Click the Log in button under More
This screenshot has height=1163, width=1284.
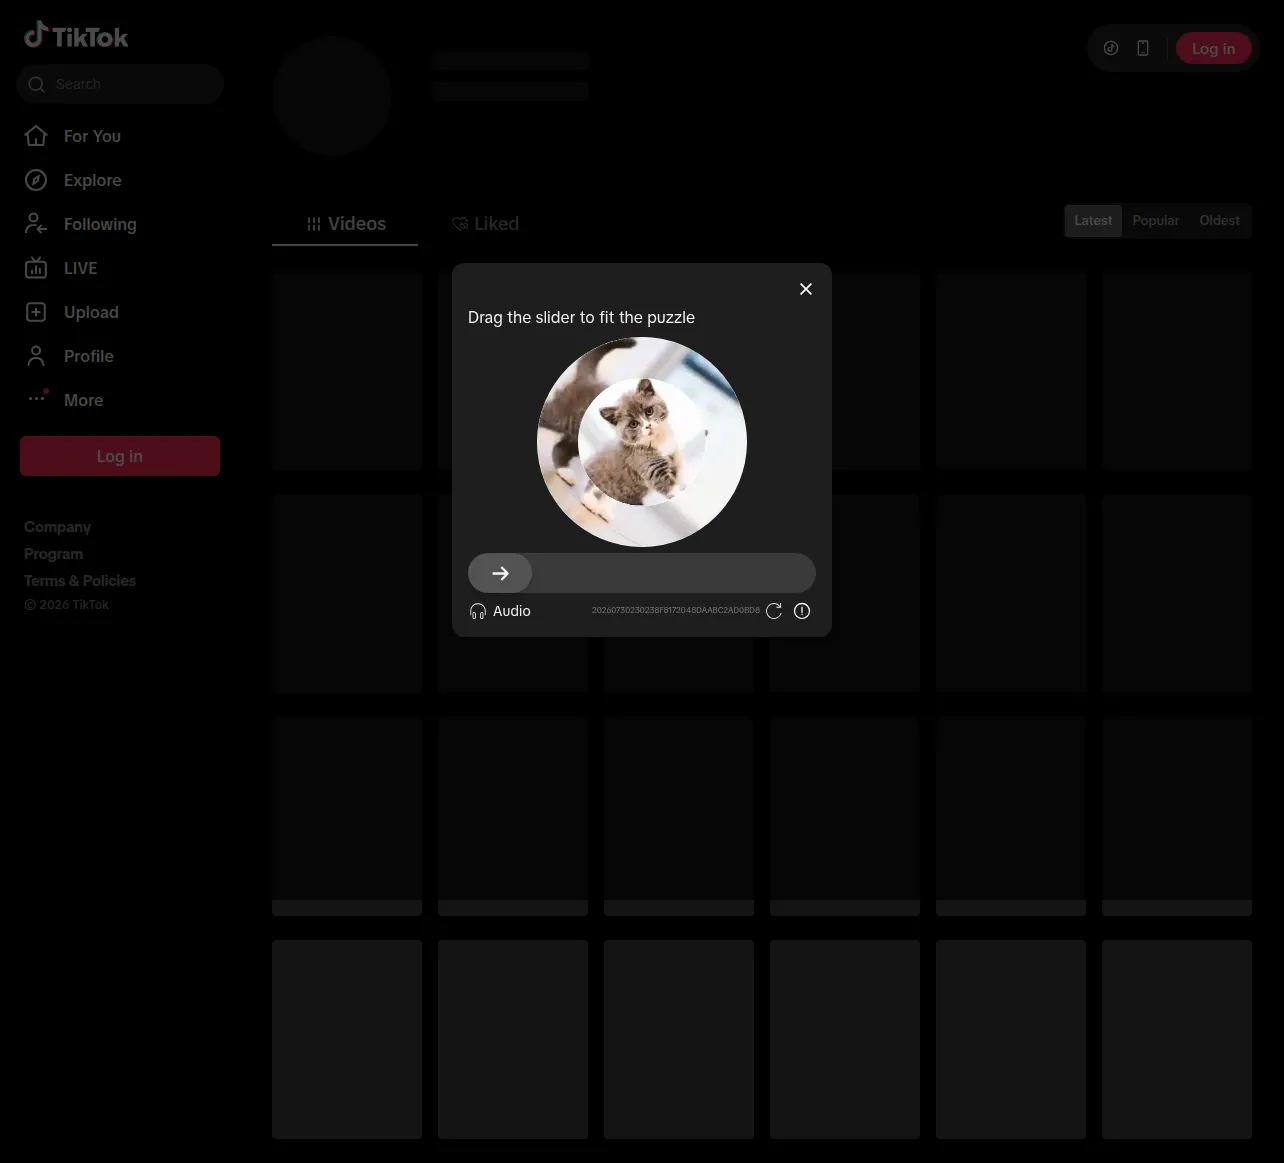(120, 456)
